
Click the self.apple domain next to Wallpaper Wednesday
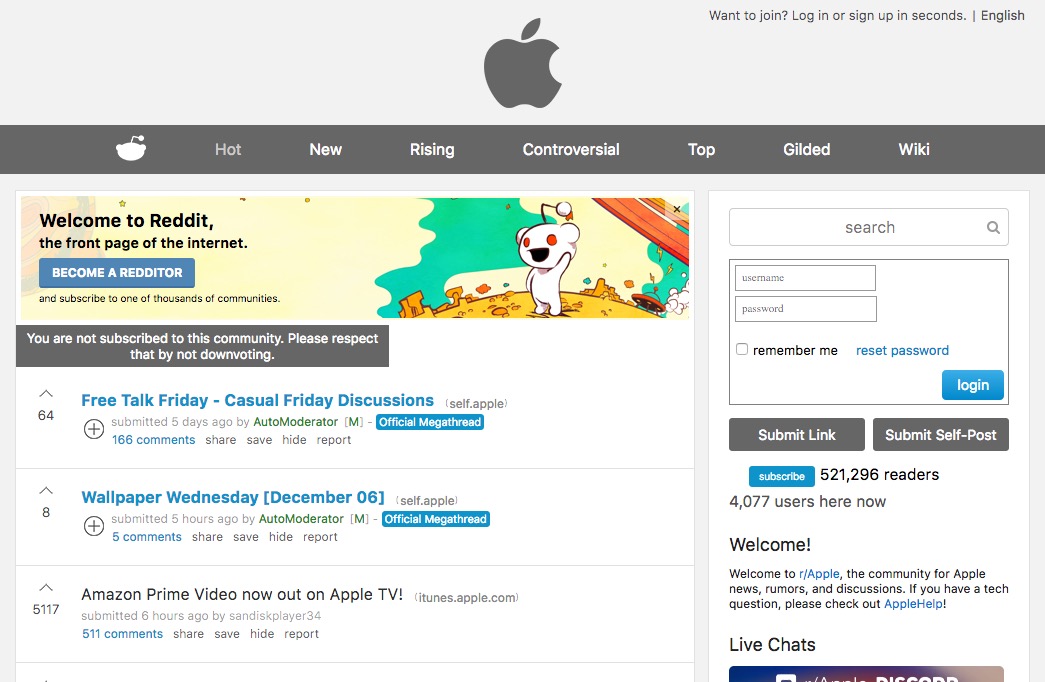pos(427,500)
